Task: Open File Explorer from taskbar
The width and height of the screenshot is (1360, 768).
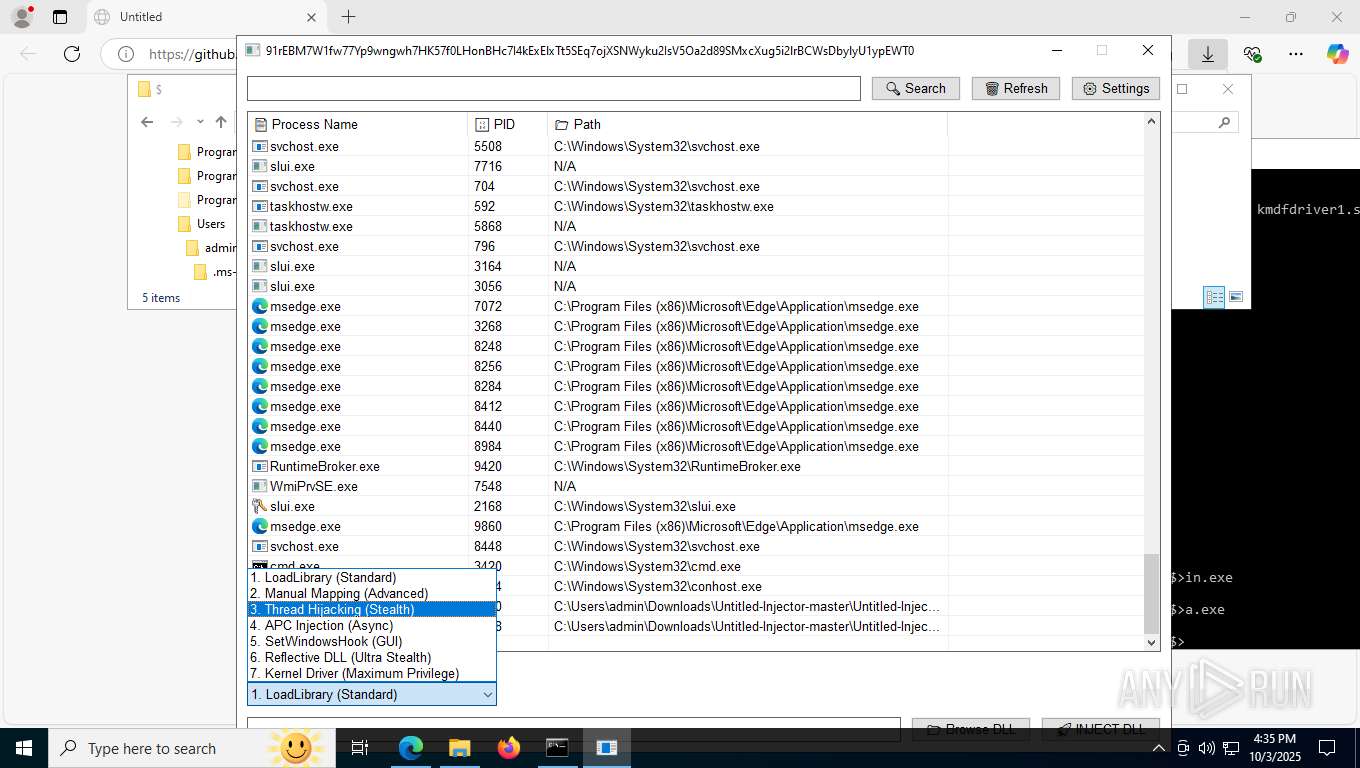Action: (x=459, y=748)
